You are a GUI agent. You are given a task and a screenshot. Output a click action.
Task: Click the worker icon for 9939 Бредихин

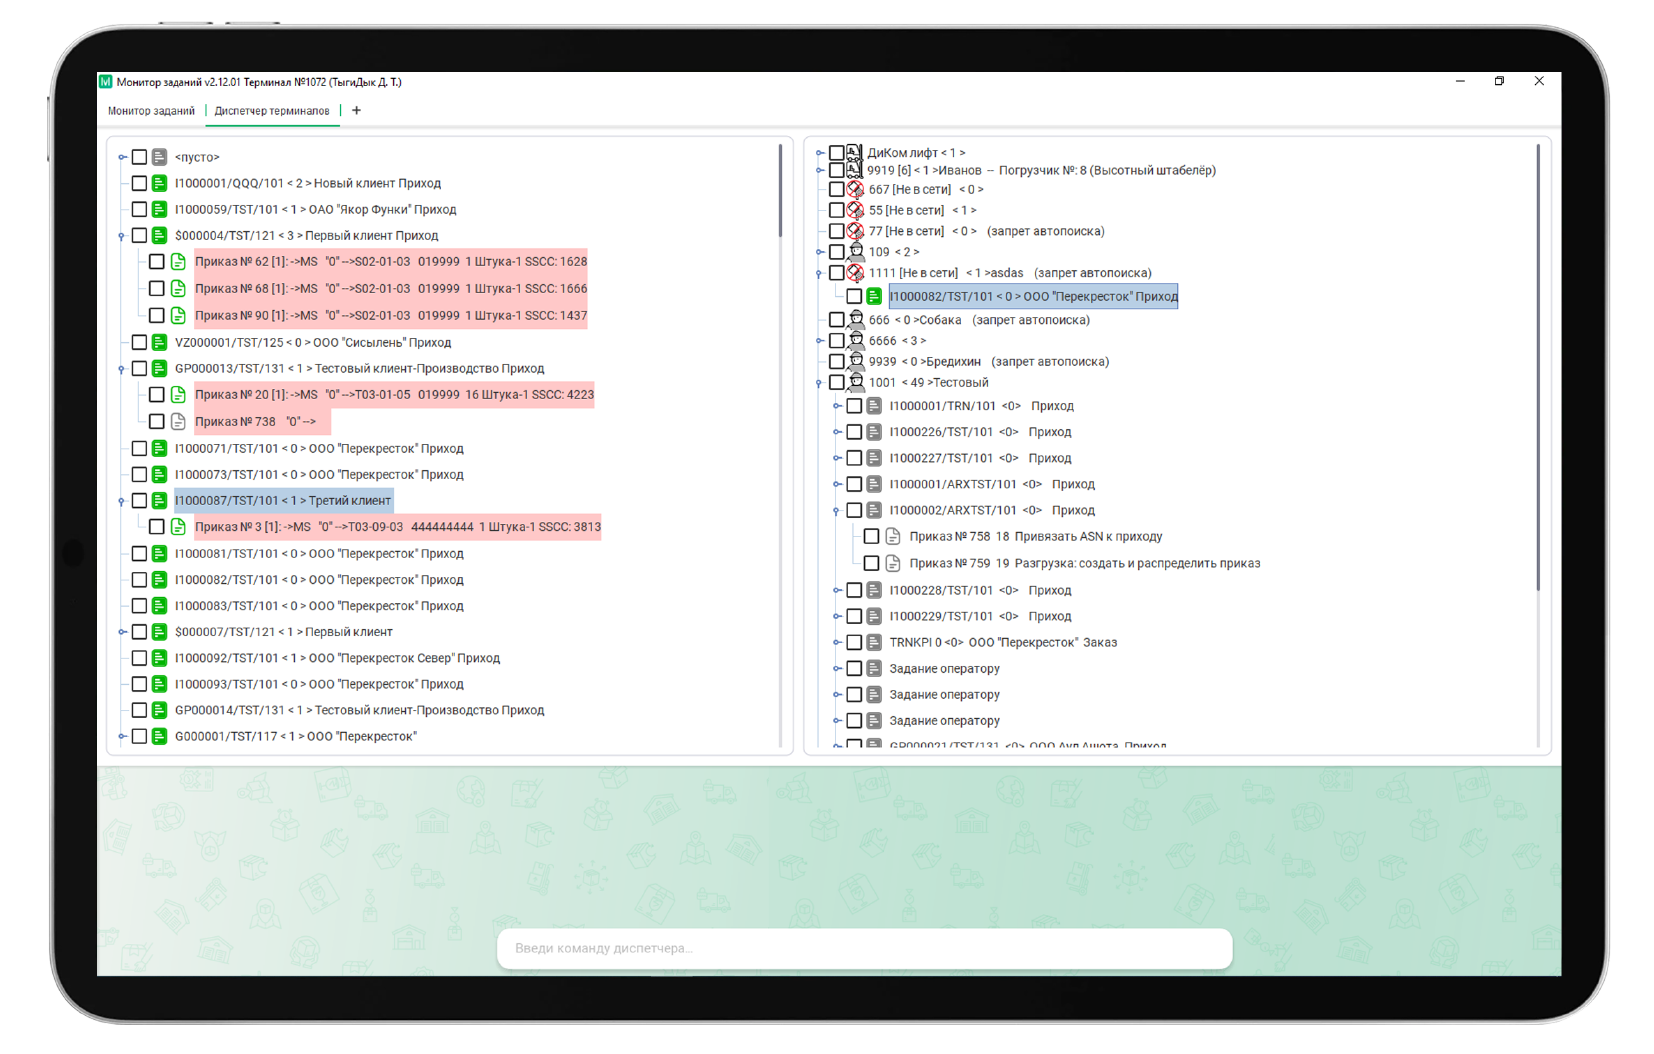[855, 361]
